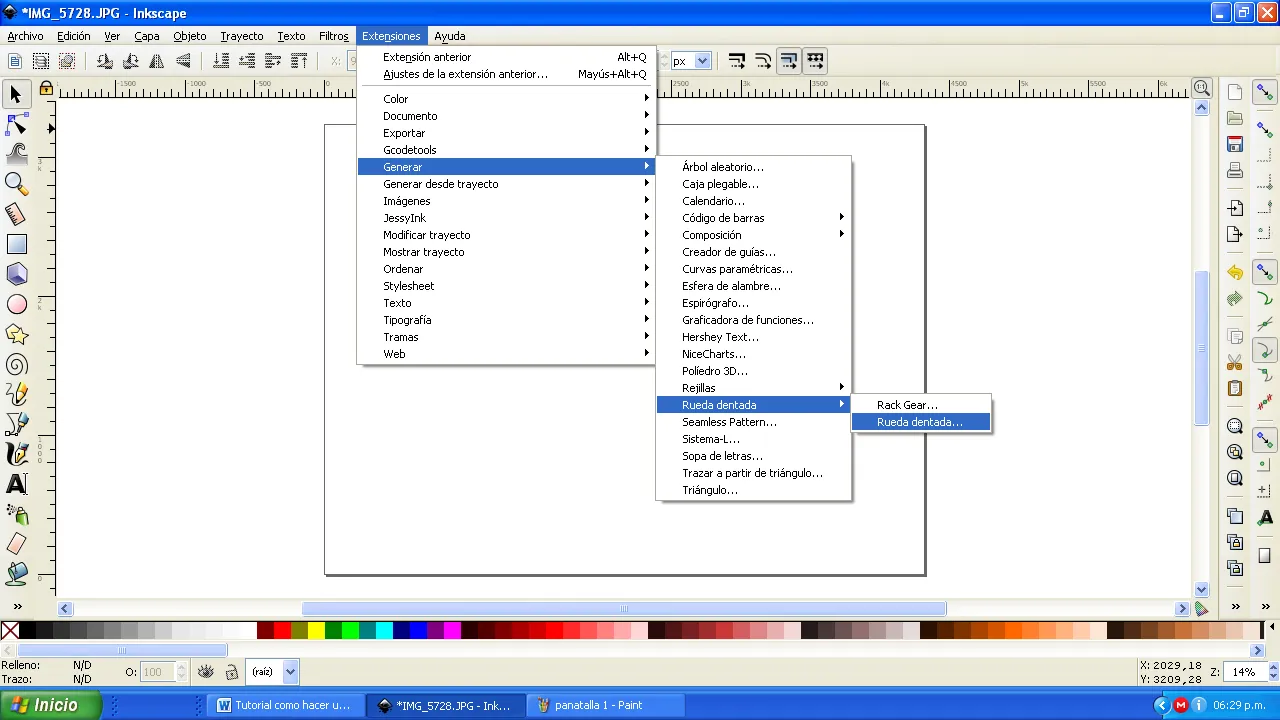The height and width of the screenshot is (720, 1280).
Task: Toggle enable snapping top icon
Action: (x=1265, y=93)
